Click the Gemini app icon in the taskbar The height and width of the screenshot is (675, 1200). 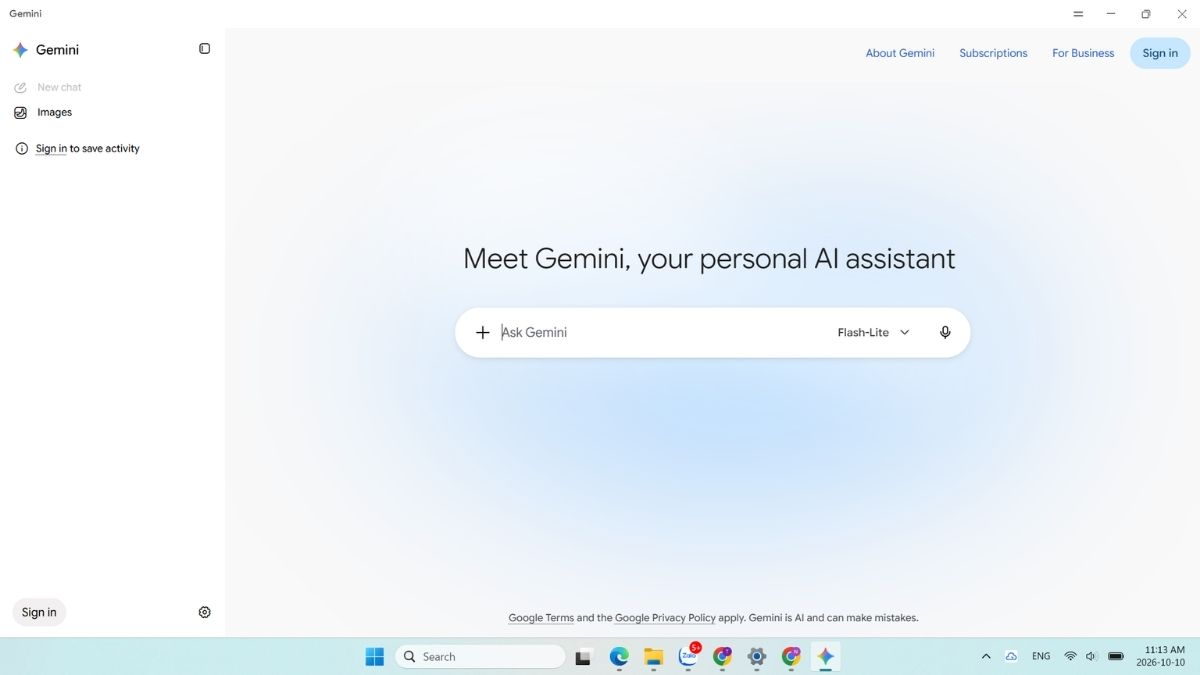825,657
